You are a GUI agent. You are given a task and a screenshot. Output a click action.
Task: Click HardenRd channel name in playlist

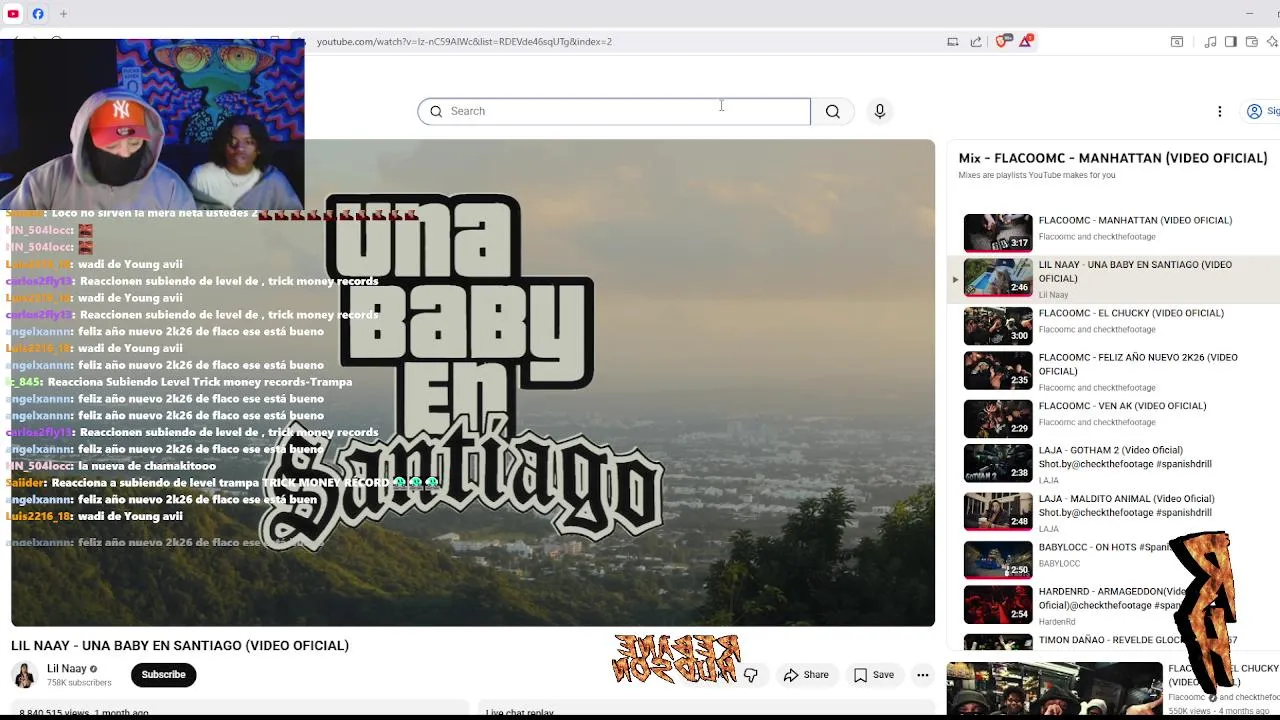[x=1057, y=622]
